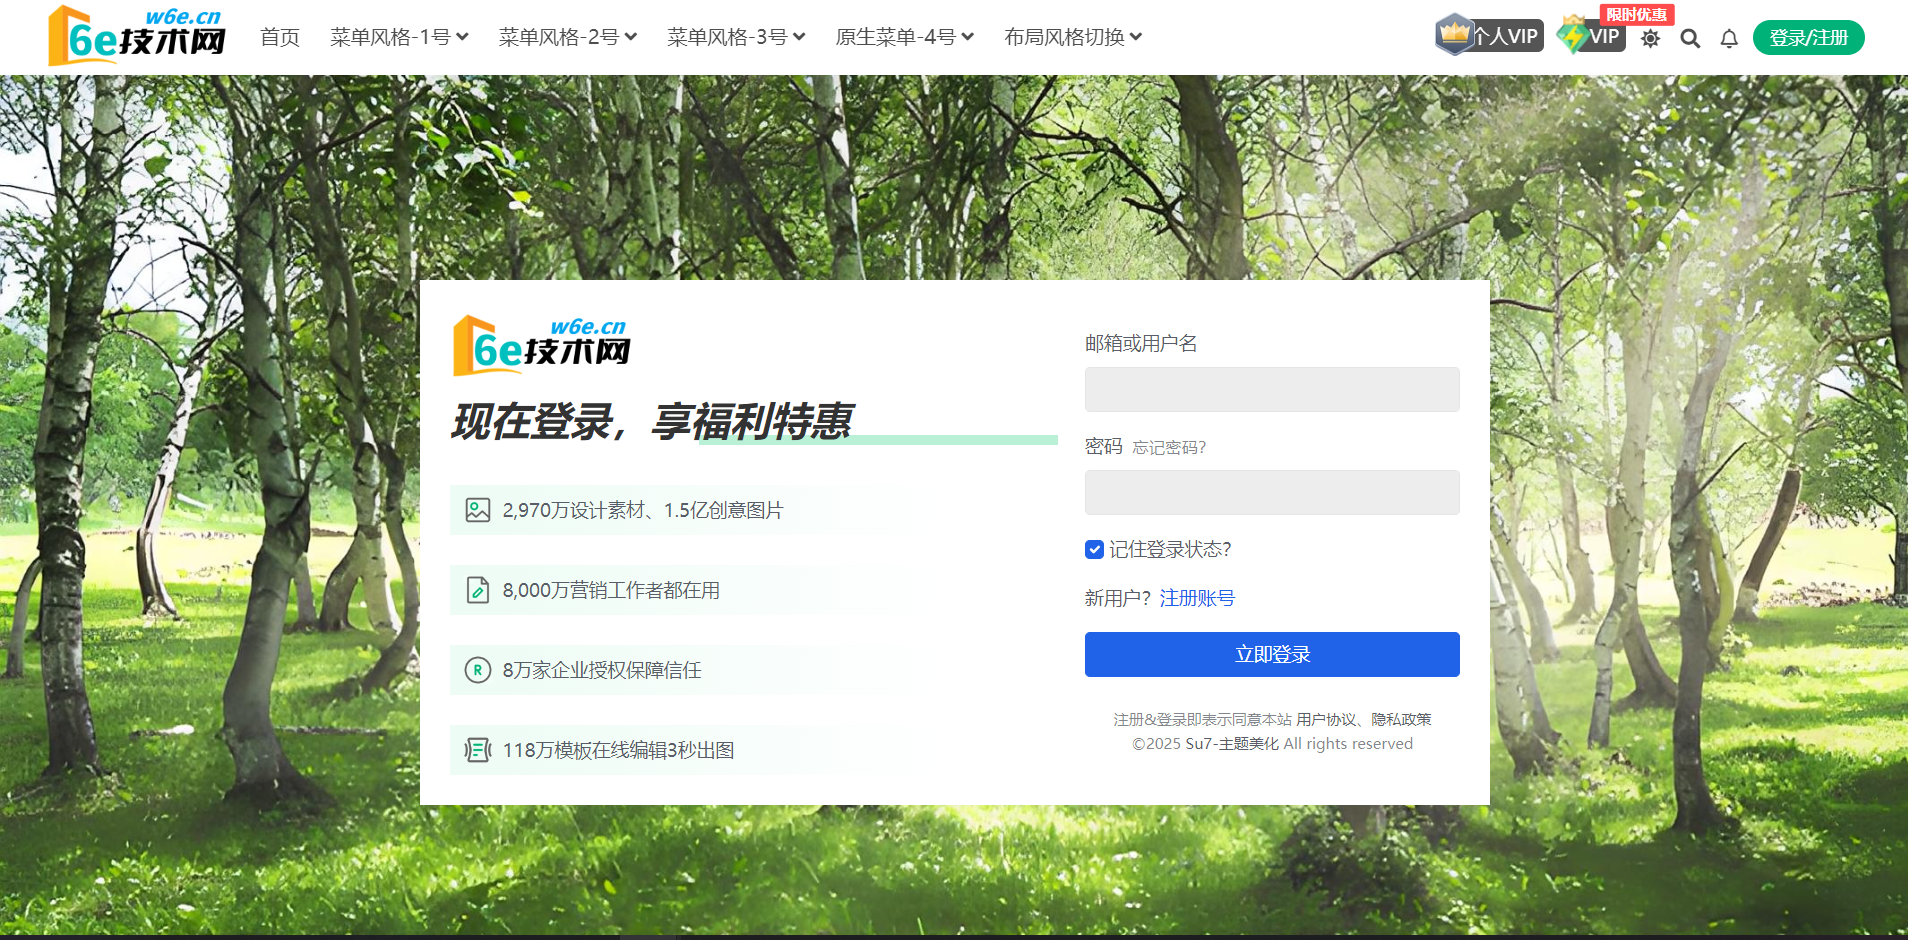Open the 原生菜单-4号 menu item
Image resolution: width=1908 pixels, height=940 pixels.
[904, 37]
